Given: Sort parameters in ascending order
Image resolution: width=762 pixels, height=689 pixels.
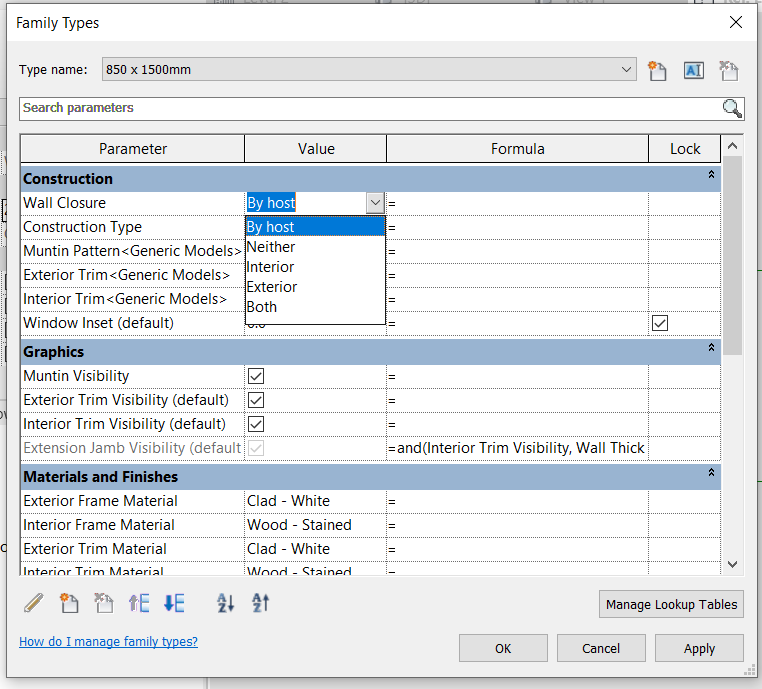Looking at the screenshot, I should 225,603.
